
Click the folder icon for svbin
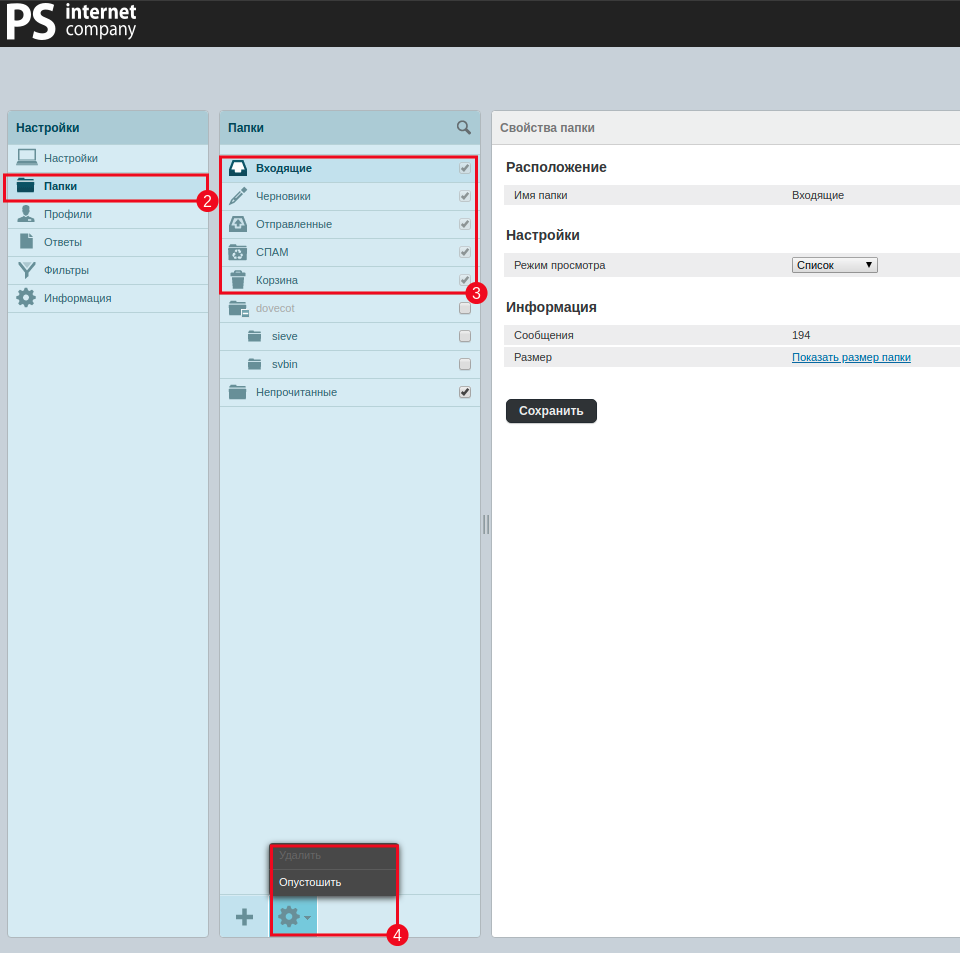[255, 364]
